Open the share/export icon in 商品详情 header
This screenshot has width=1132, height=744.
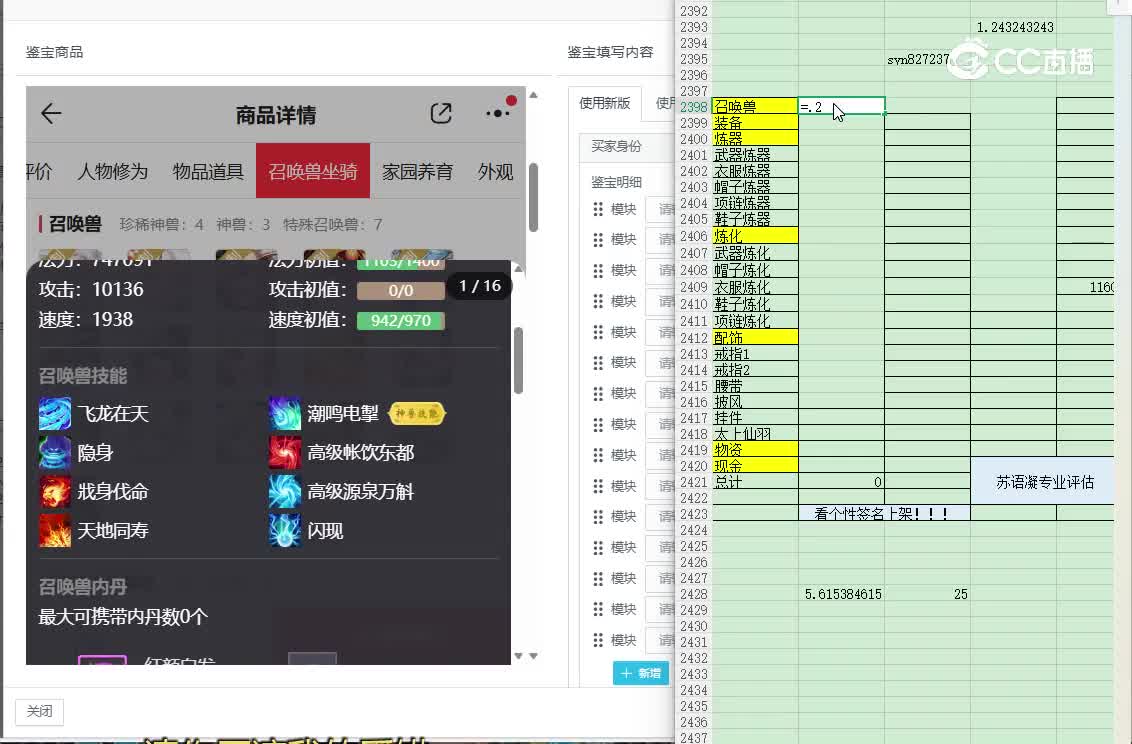point(441,113)
